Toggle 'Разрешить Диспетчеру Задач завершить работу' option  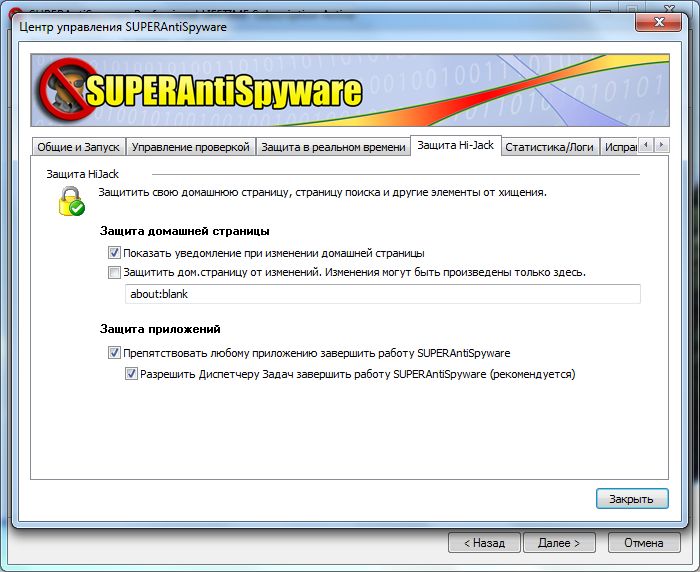[131, 374]
